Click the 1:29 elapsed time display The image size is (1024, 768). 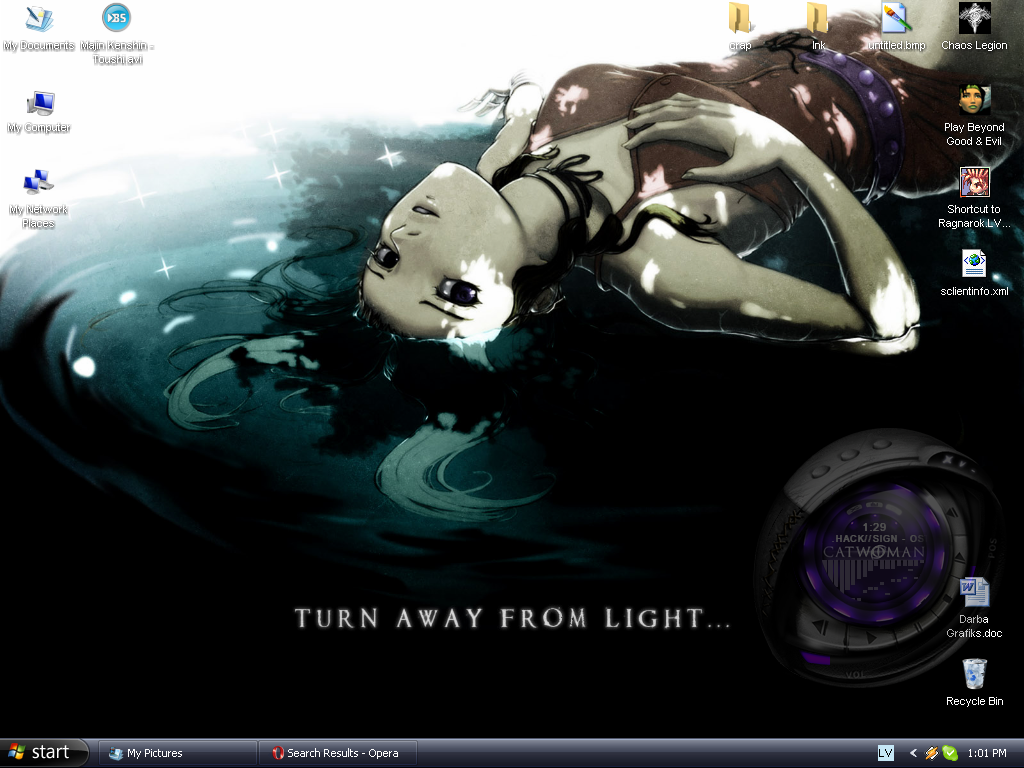[x=874, y=527]
